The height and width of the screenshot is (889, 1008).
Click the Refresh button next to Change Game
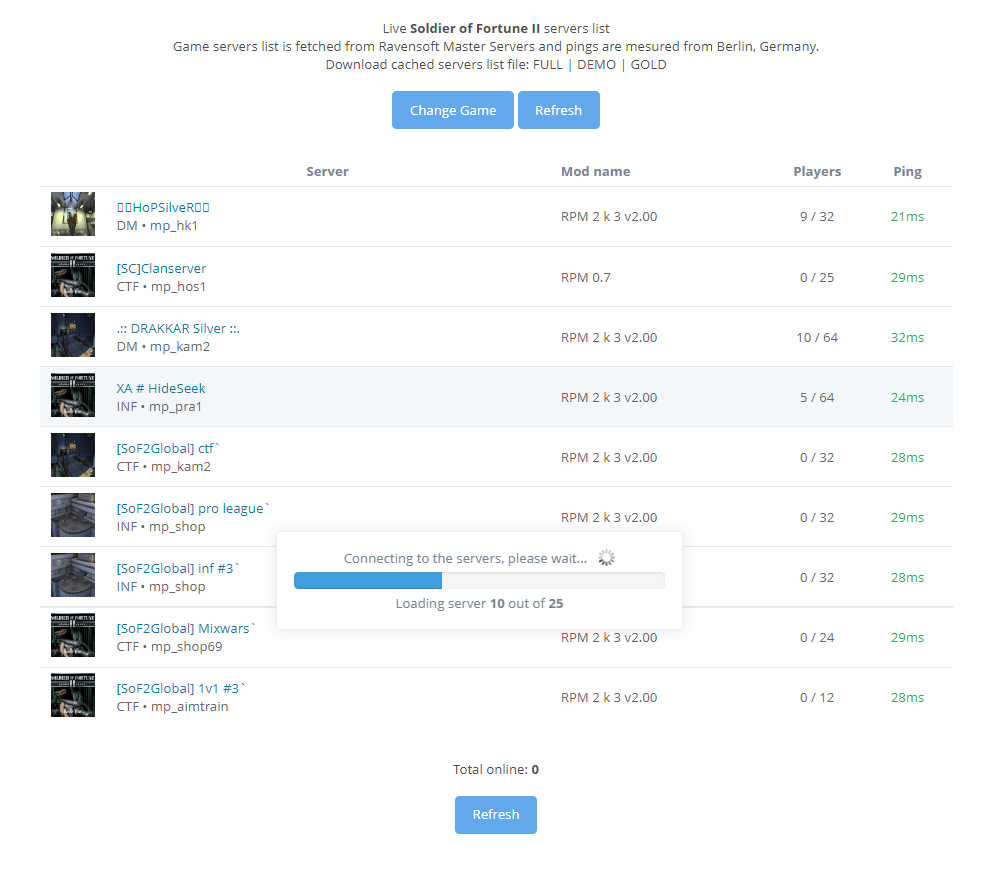(559, 110)
